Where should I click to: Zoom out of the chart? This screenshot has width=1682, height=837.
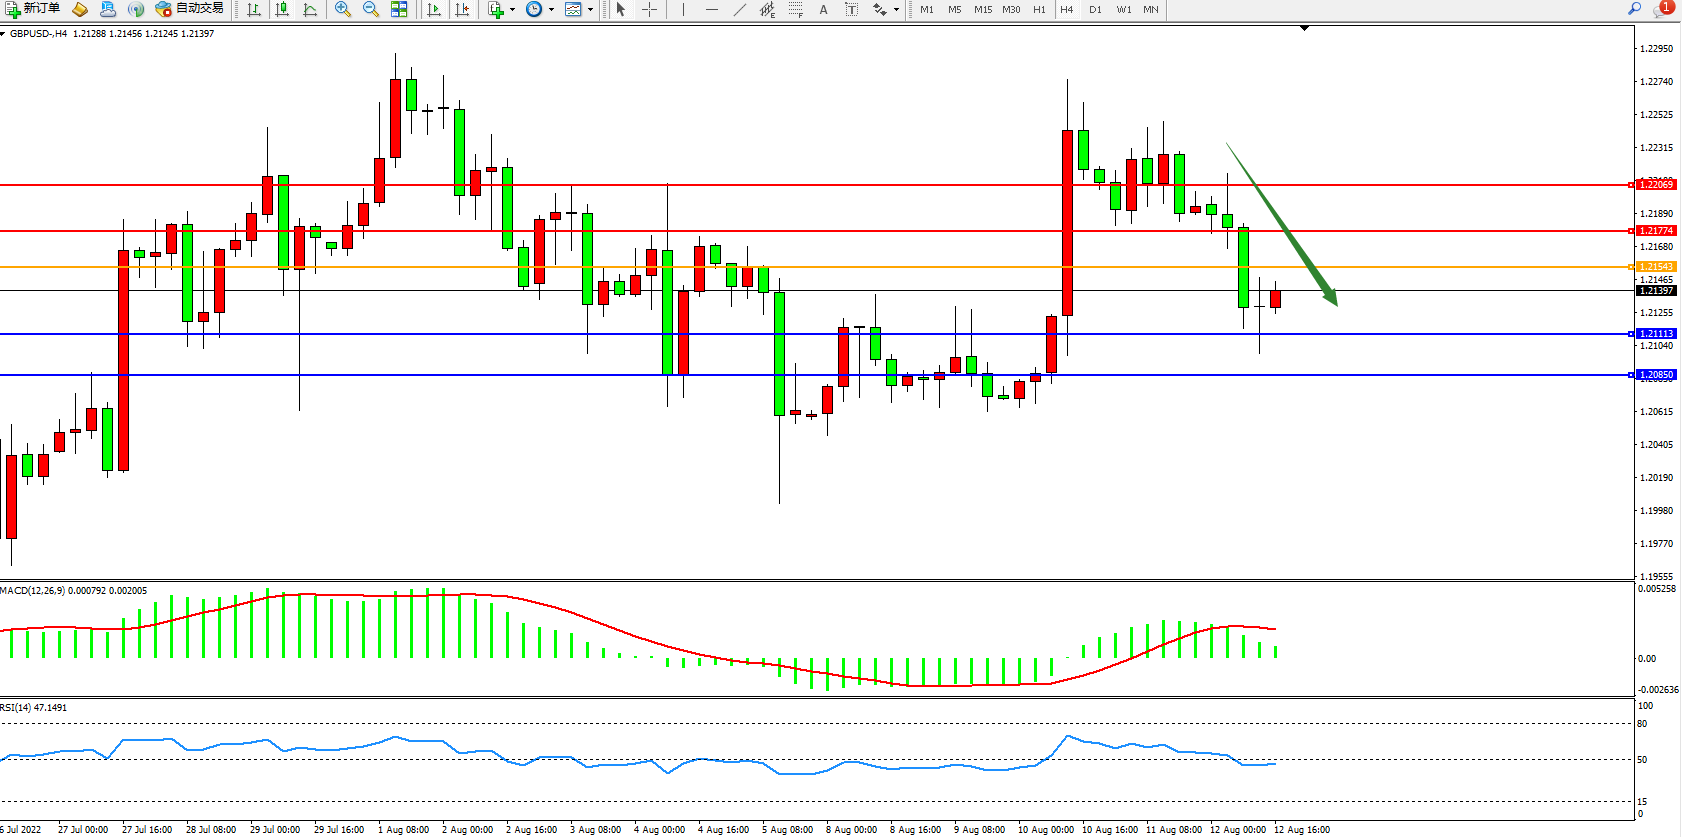pyautogui.click(x=371, y=9)
